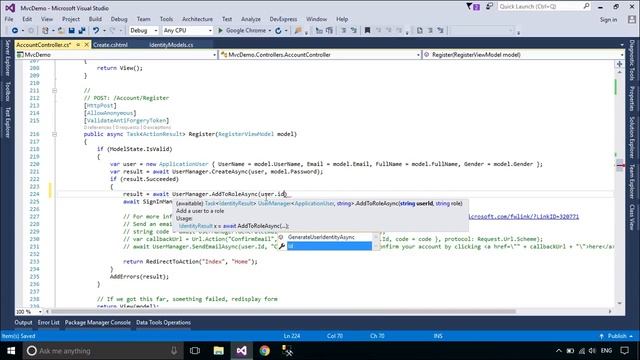This screenshot has width=640, height=360.
Task: Toggle bookmark using the bookmark icon
Action: [x=367, y=31]
